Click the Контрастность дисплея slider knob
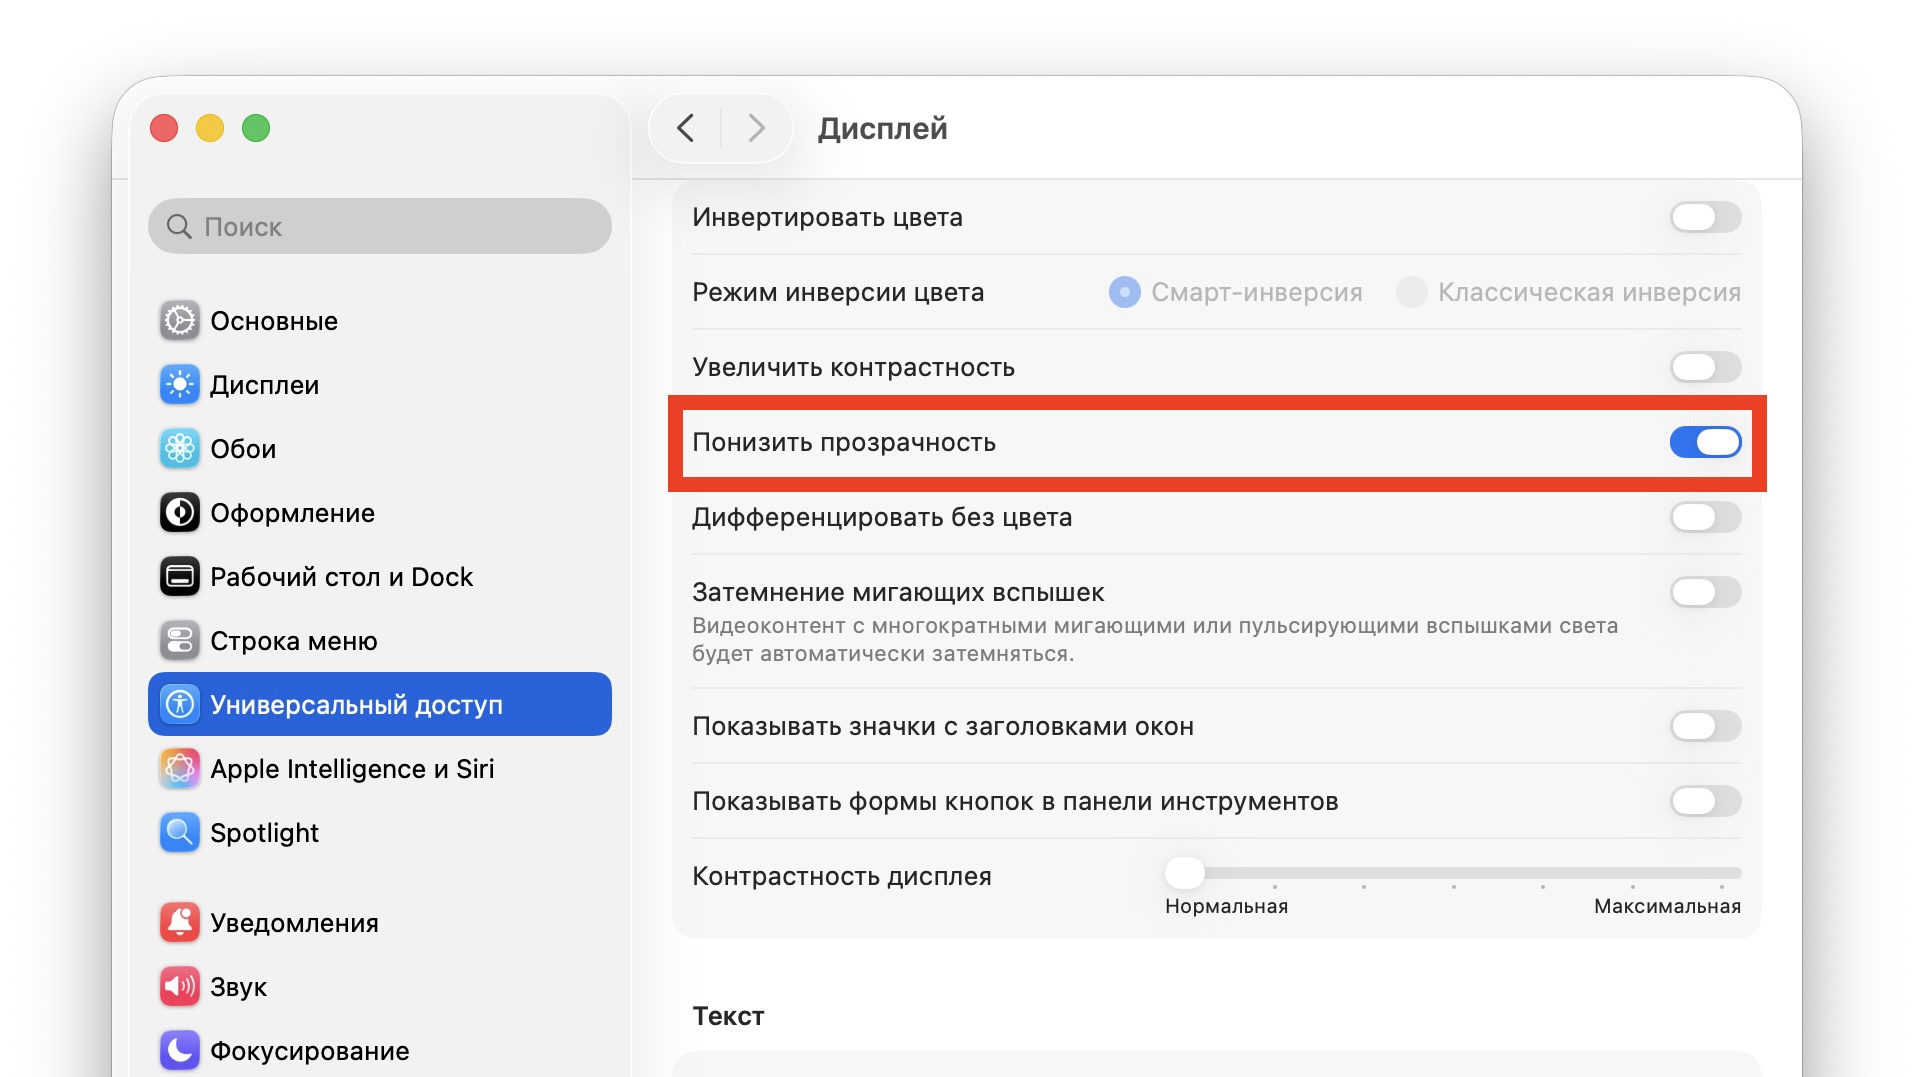 click(1185, 873)
